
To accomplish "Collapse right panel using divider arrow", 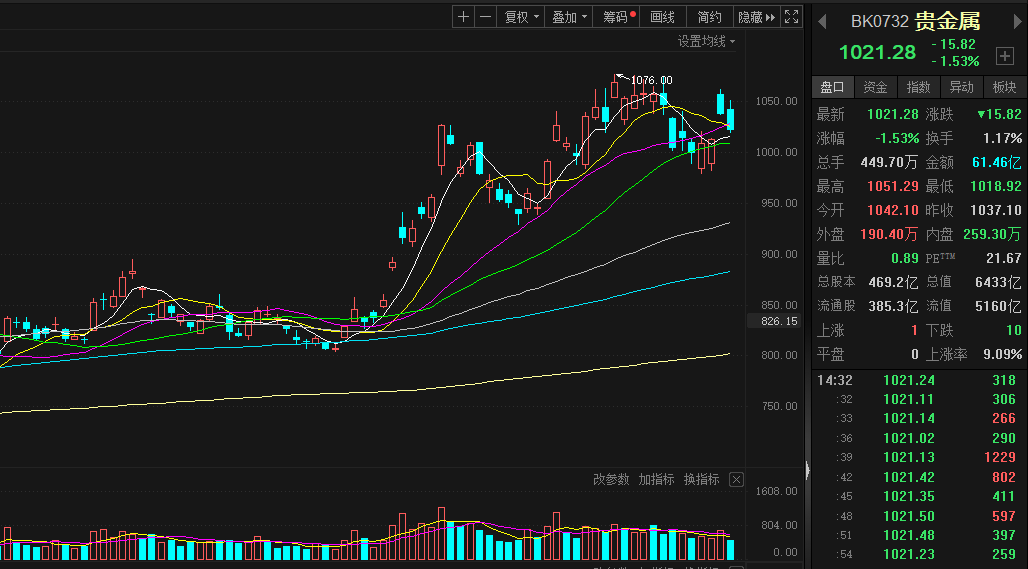I will click(x=808, y=466).
